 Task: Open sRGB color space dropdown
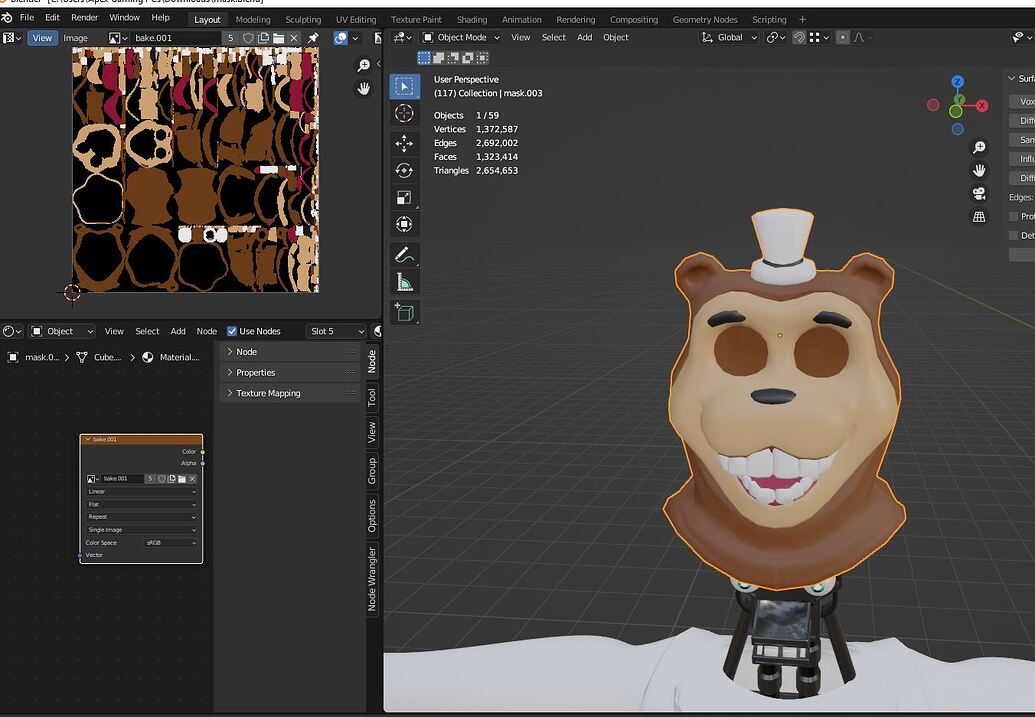coord(170,543)
